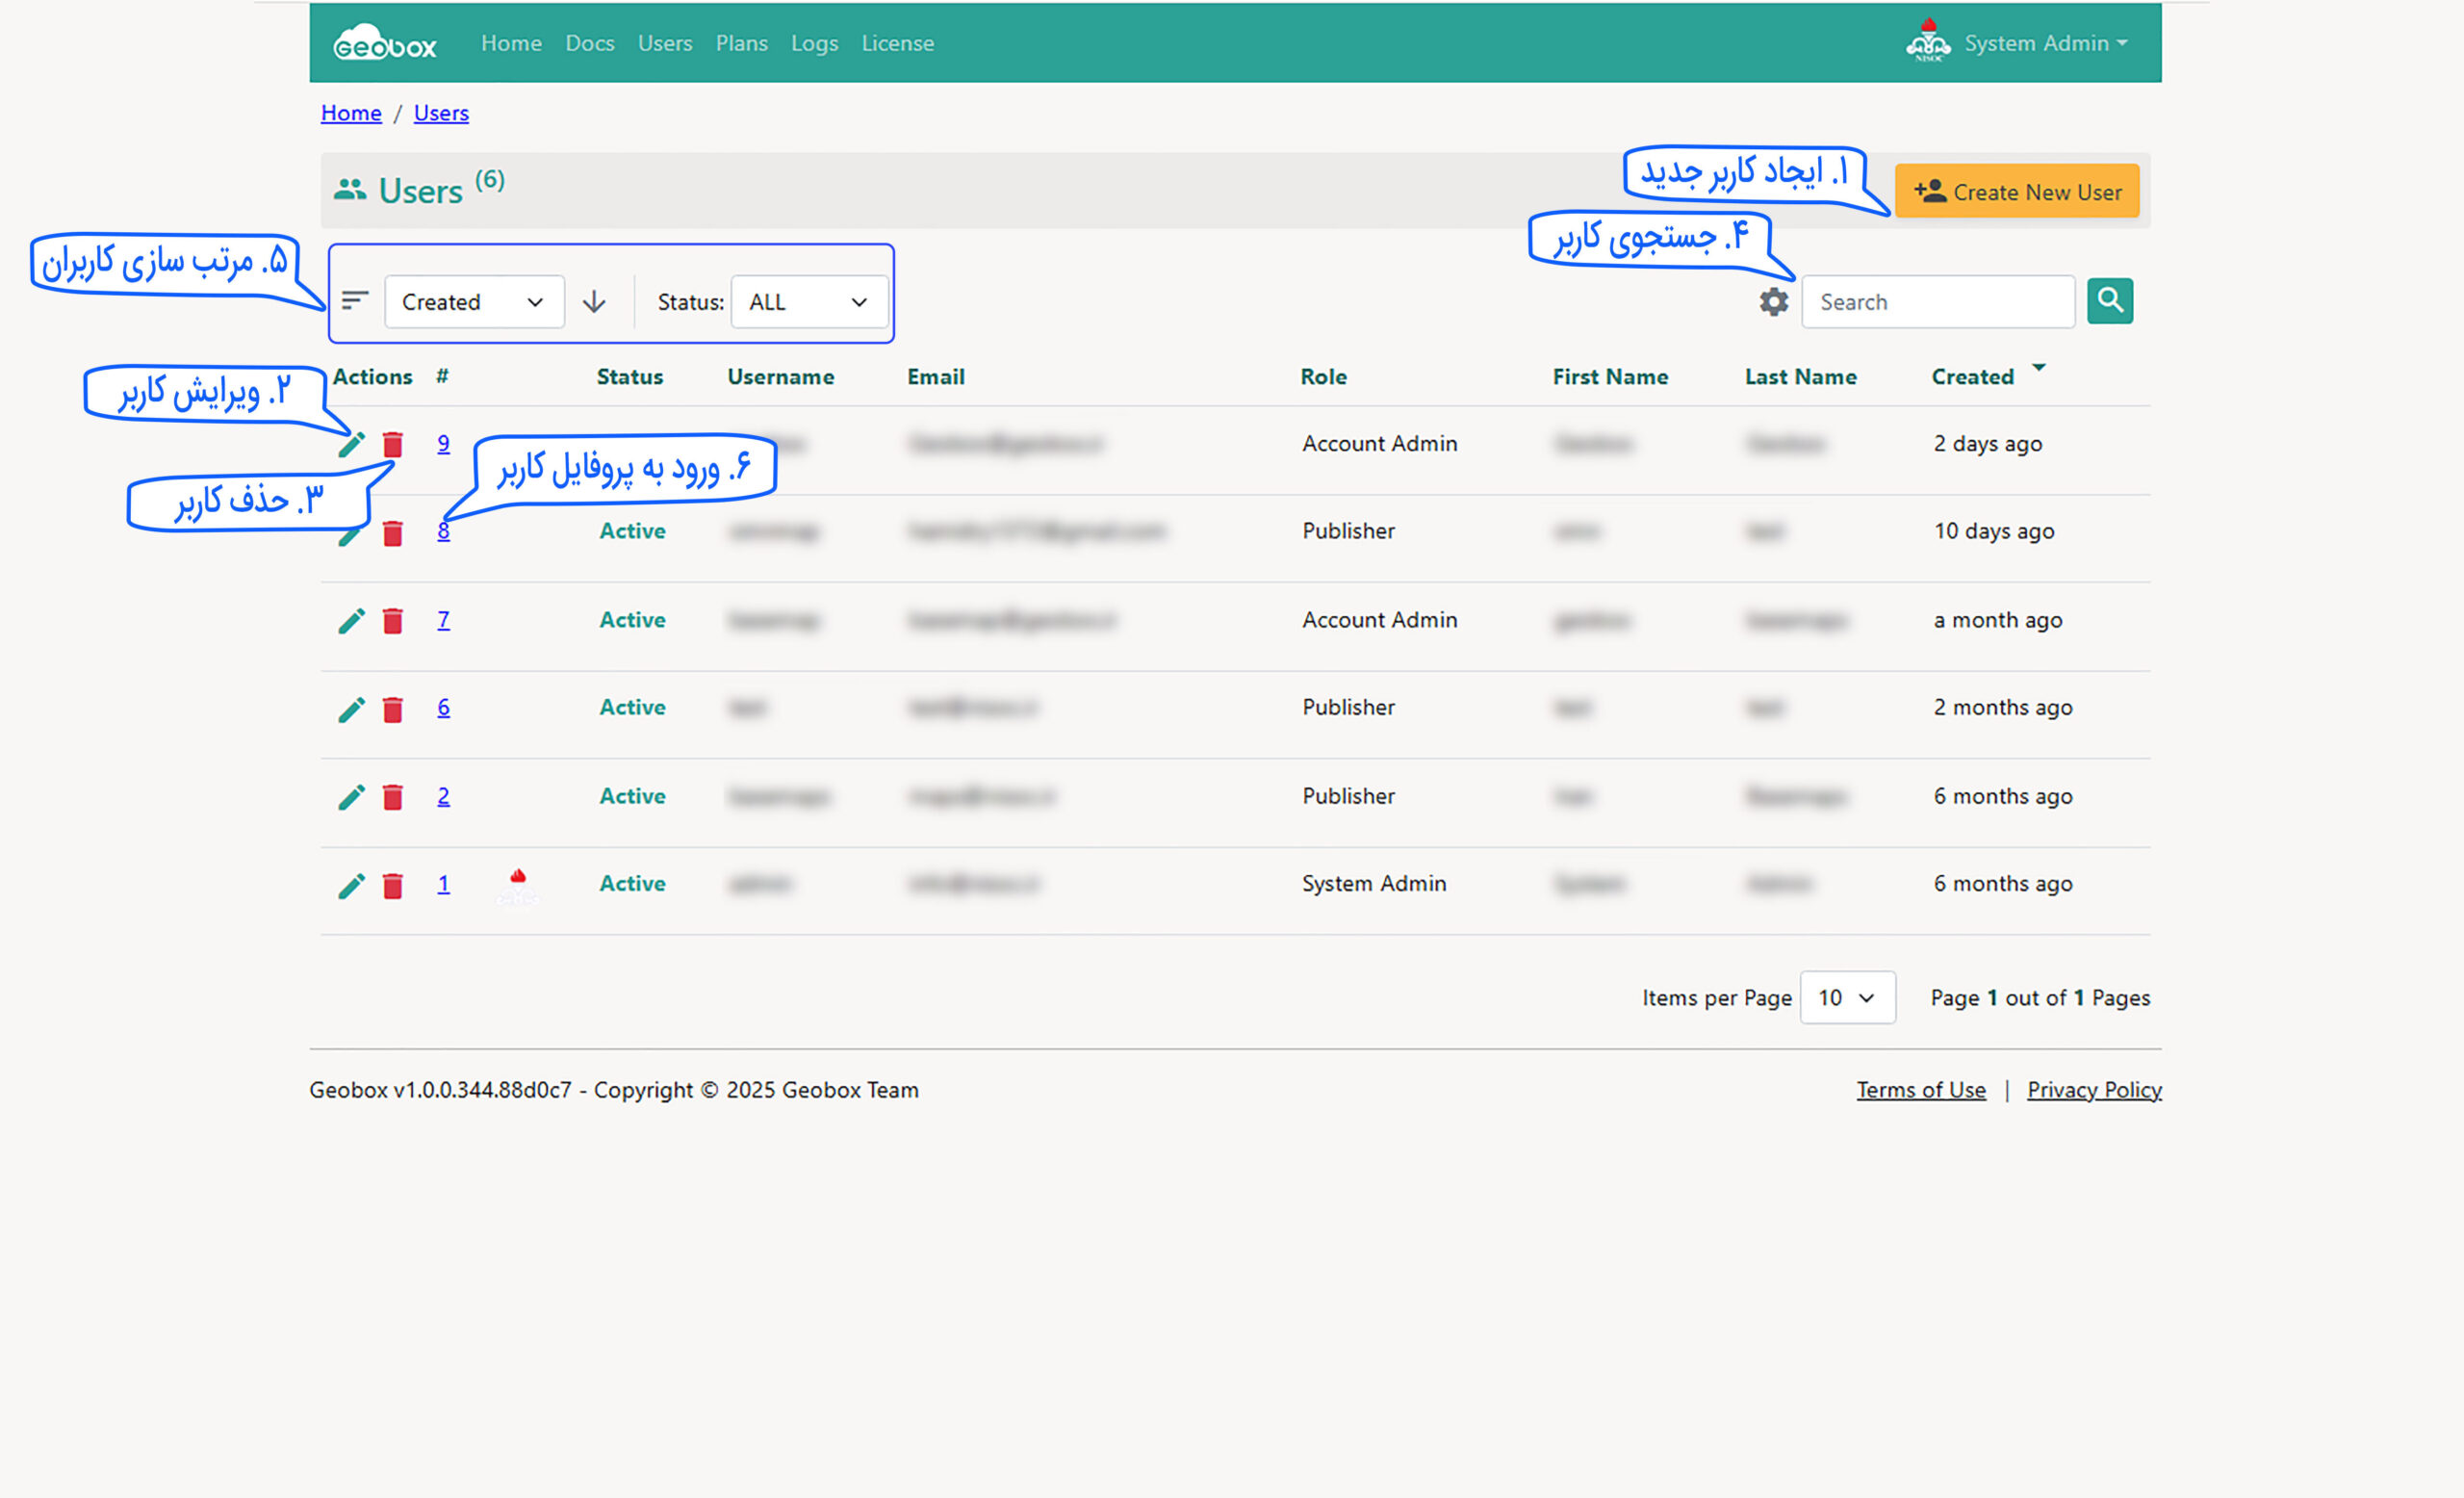Open the Items per Page dropdown

point(1846,997)
